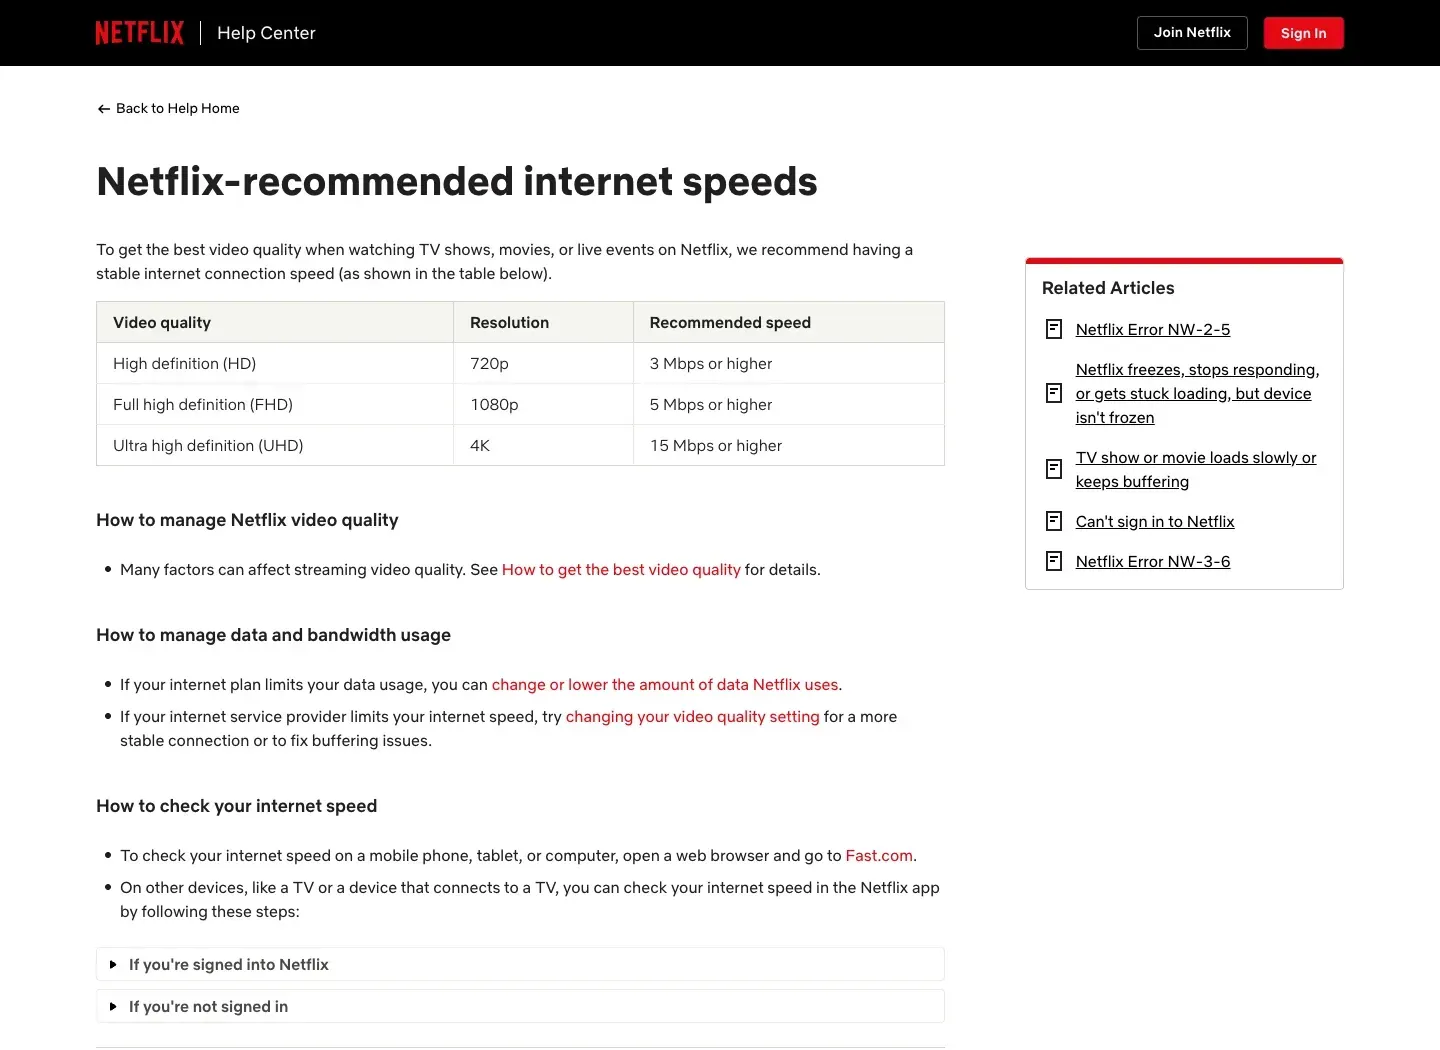
Task: Click the Netflix-recommended internet speeds page title
Action: coord(457,182)
